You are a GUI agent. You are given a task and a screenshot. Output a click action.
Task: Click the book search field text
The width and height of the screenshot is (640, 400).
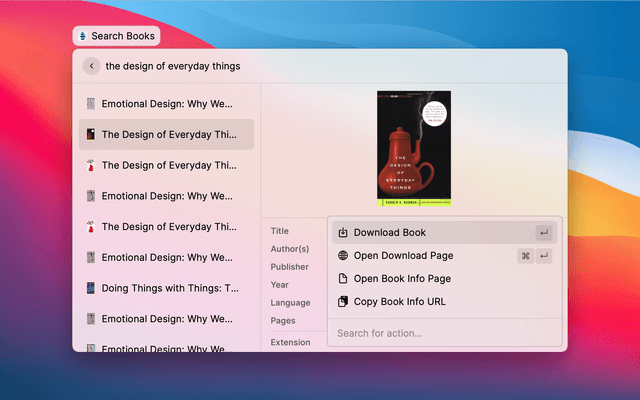[173, 66]
